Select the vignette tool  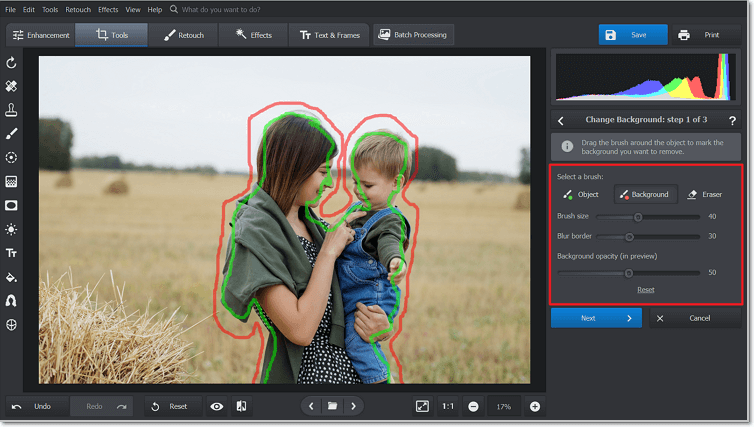coord(11,205)
